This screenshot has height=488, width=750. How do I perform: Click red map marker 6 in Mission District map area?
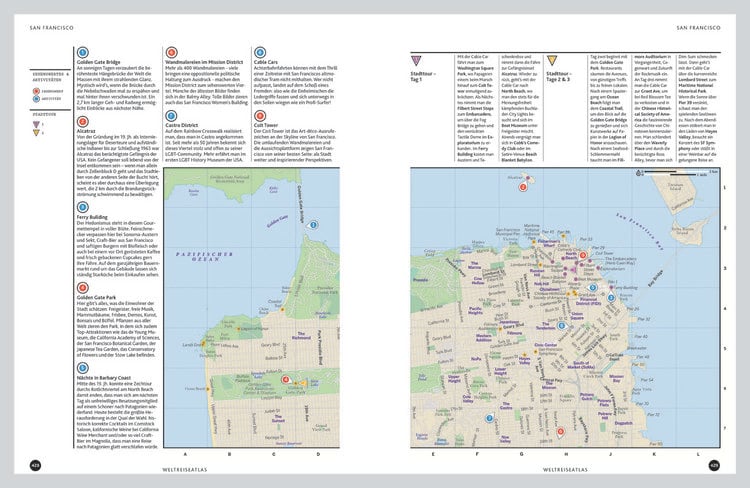click(x=561, y=432)
